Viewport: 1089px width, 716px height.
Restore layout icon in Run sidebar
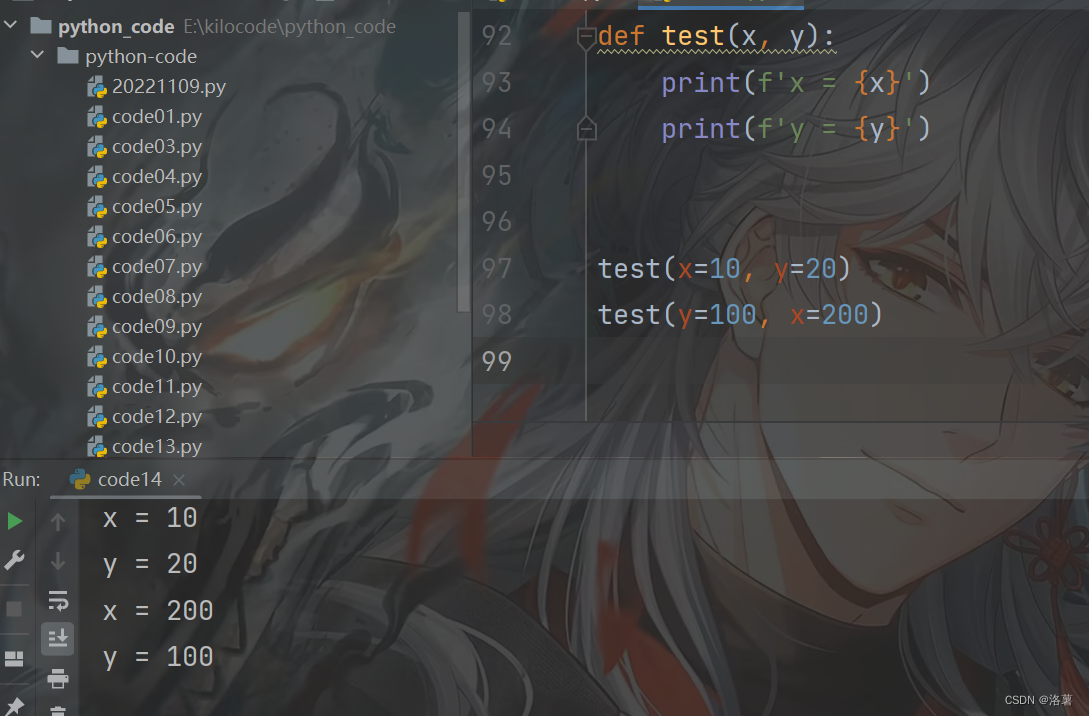pos(14,658)
